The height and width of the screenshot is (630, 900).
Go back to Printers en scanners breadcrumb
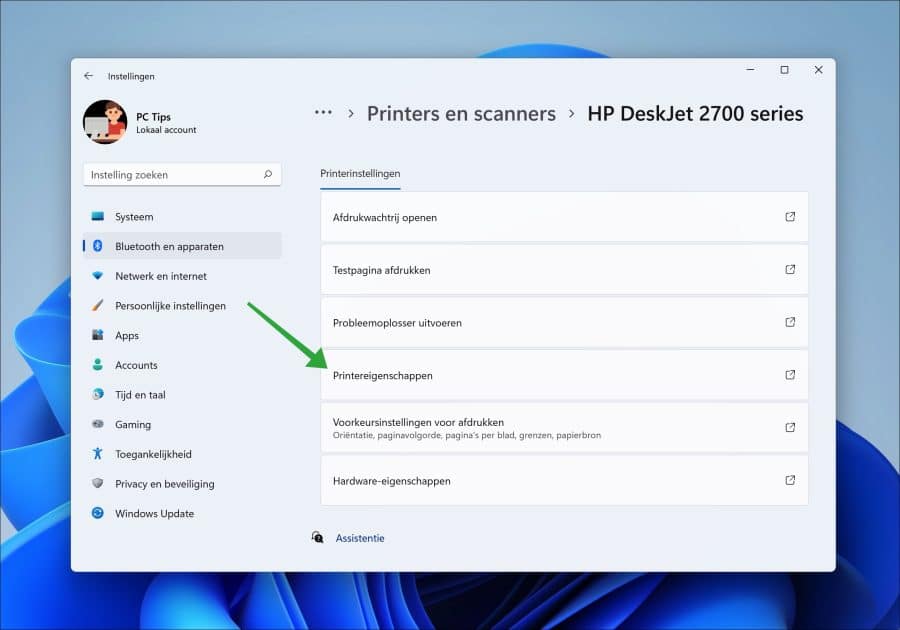pyautogui.click(x=461, y=114)
